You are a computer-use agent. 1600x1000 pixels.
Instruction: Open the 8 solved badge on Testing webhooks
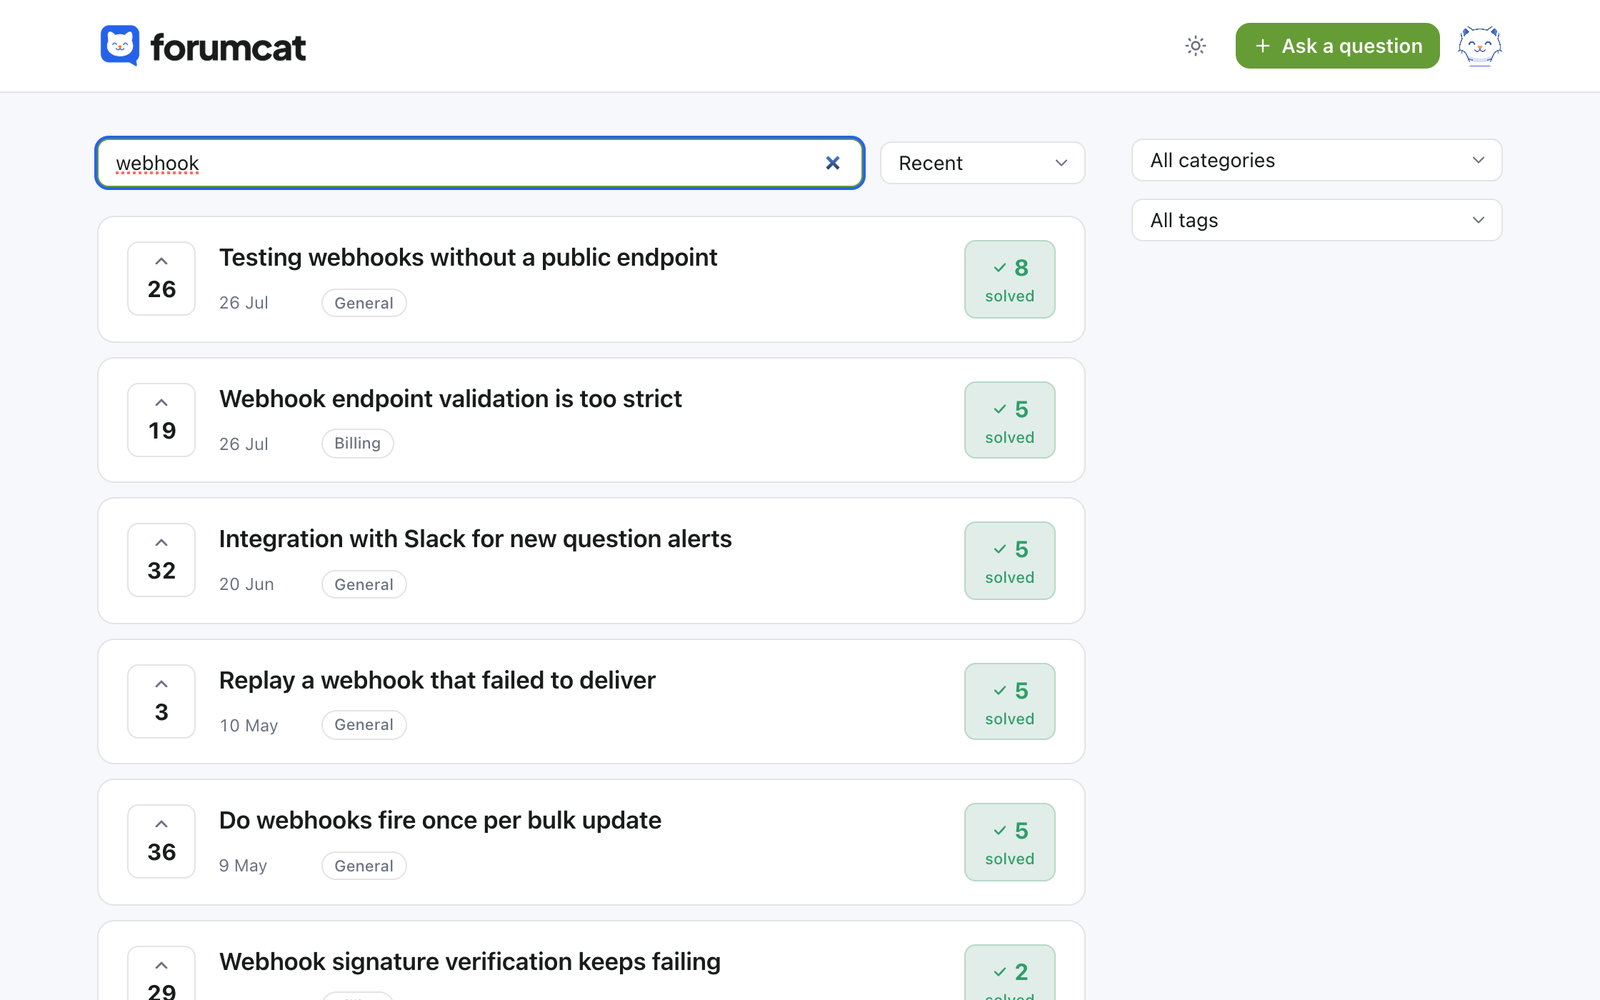[1009, 280]
